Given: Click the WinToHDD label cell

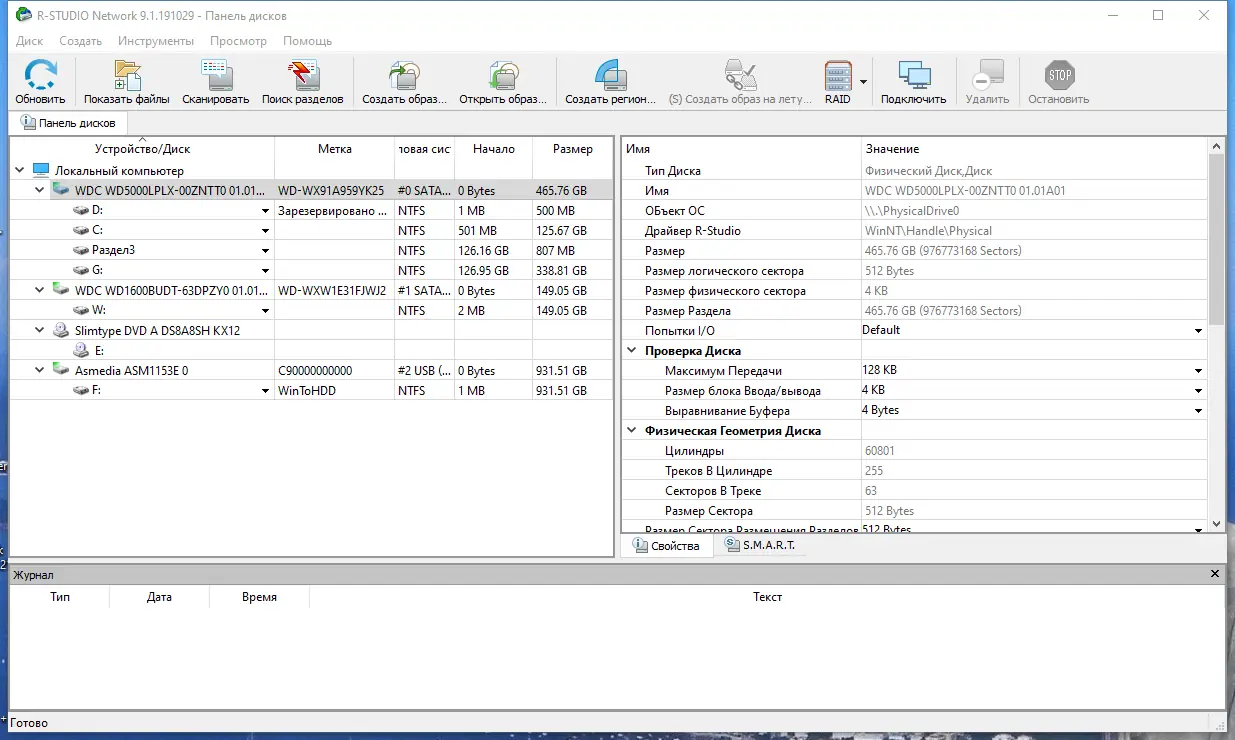Looking at the screenshot, I should tap(335, 391).
